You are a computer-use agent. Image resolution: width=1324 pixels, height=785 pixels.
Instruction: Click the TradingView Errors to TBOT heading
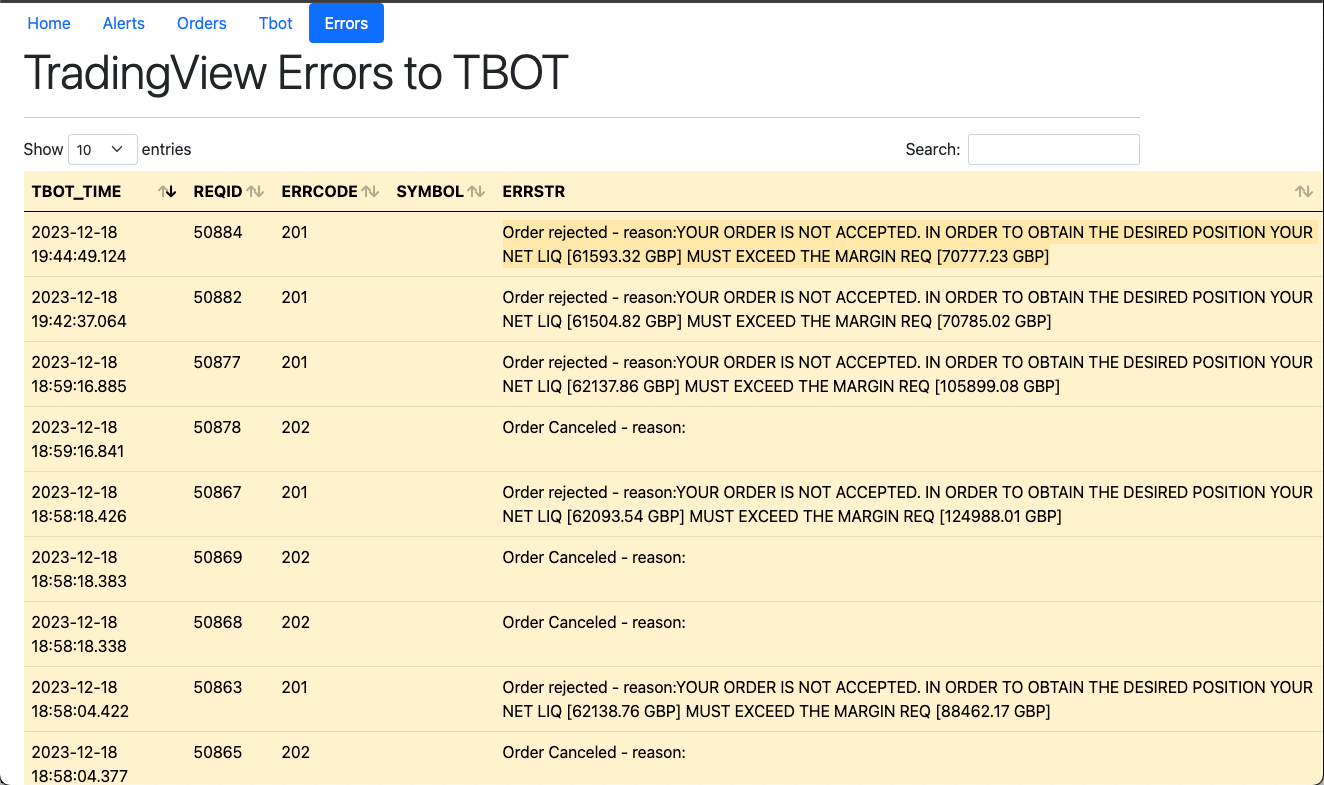[x=296, y=73]
